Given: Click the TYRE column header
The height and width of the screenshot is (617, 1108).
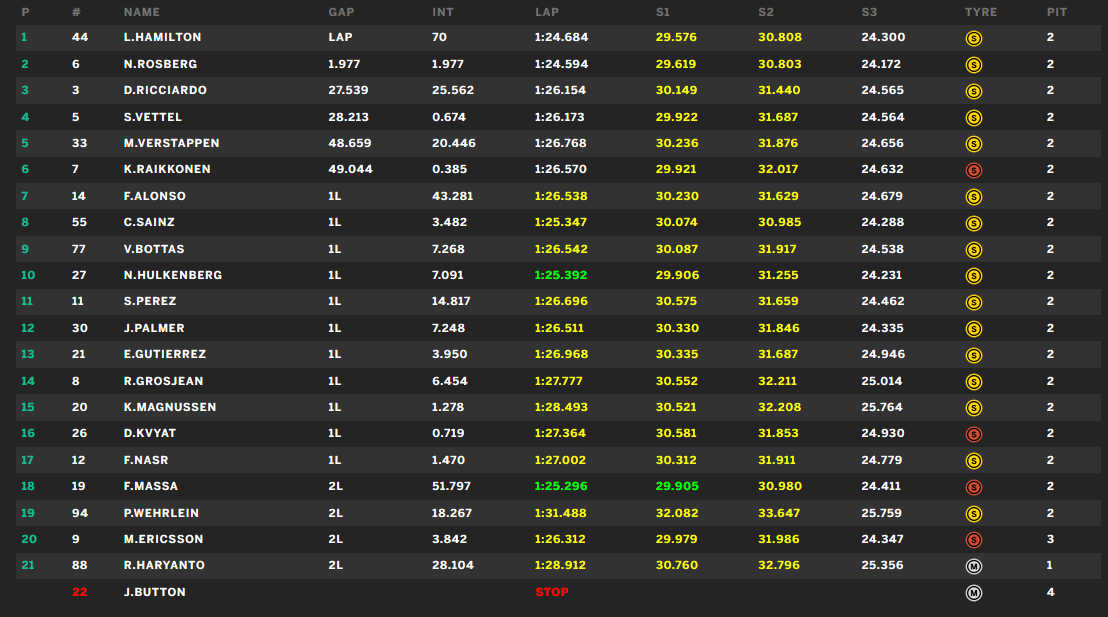Looking at the screenshot, I should click(980, 12).
